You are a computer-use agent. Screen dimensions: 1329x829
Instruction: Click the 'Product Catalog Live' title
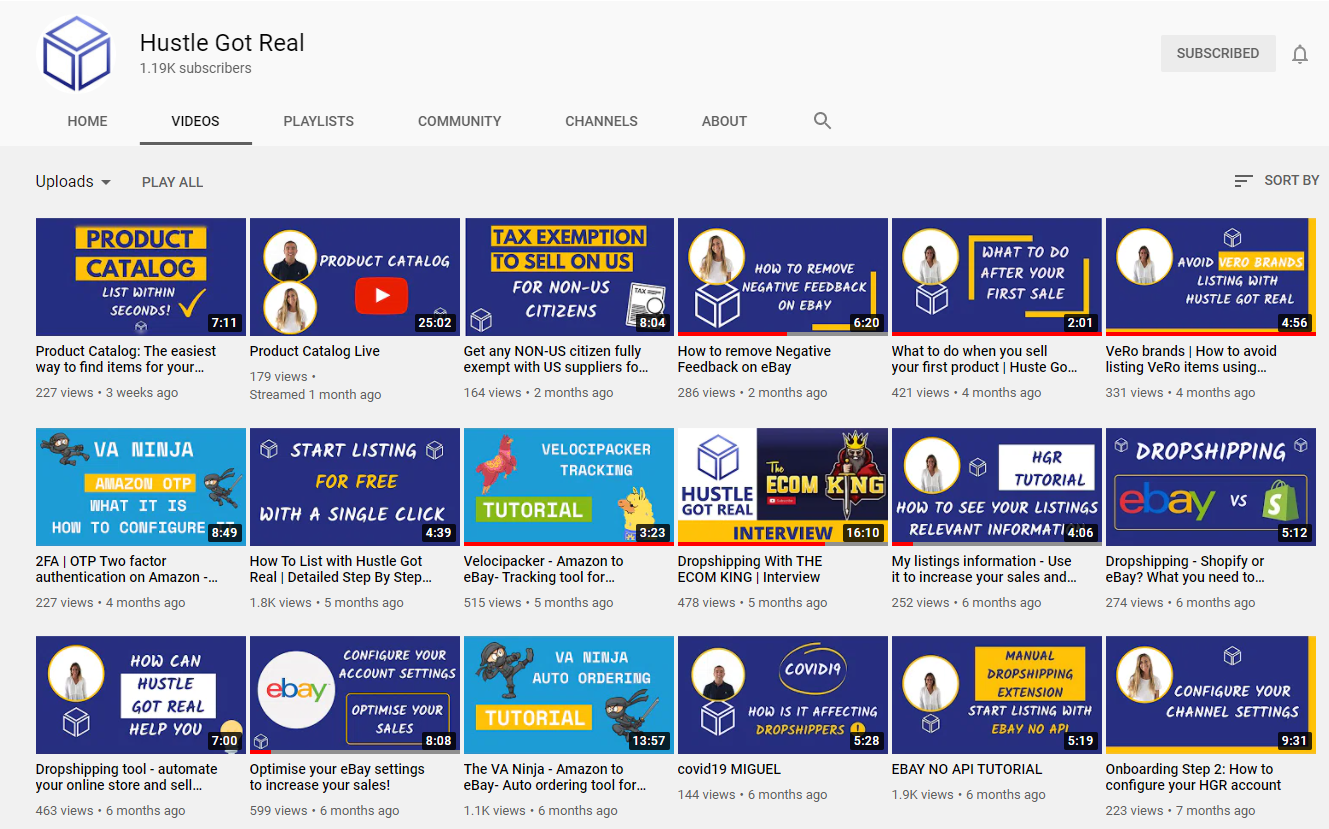(315, 351)
